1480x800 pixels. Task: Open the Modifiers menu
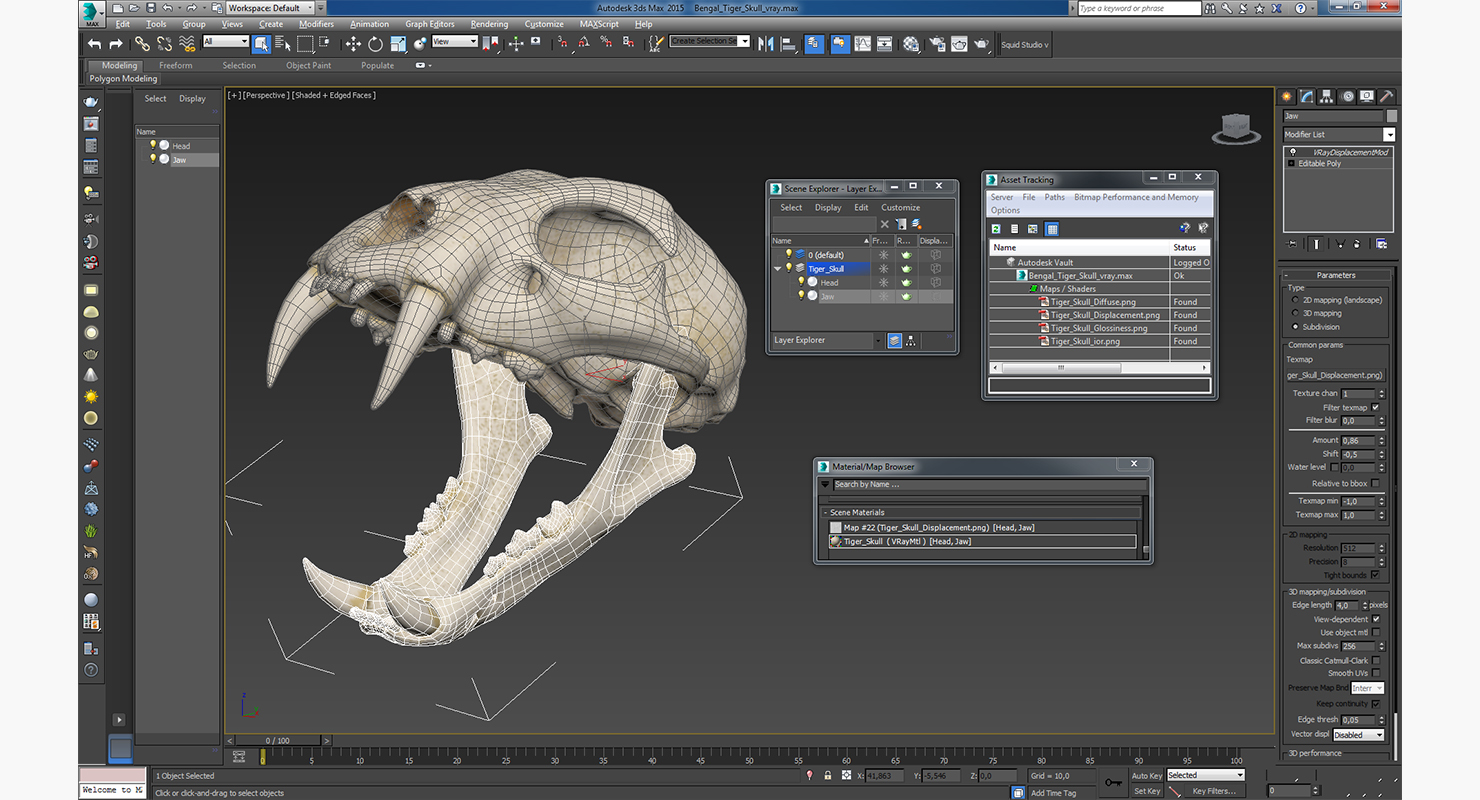316,24
